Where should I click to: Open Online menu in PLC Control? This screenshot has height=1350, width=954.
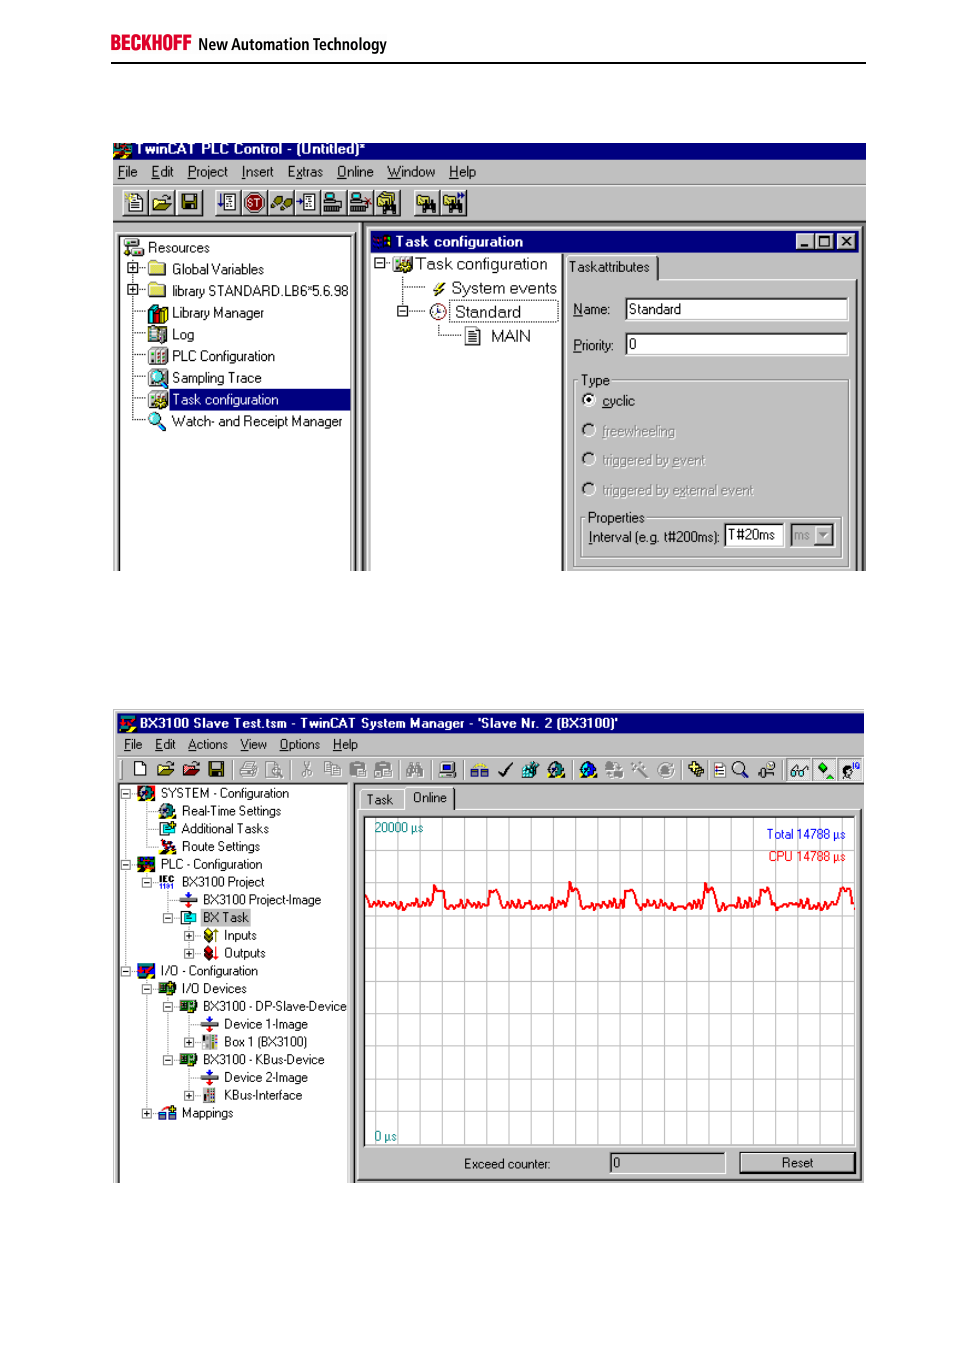(355, 172)
